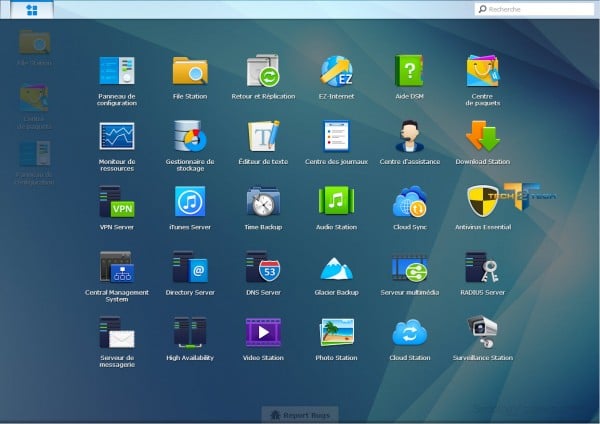Viewport: 600px width, 424px height.
Task: Open Antivirus Essential
Action: (483, 202)
